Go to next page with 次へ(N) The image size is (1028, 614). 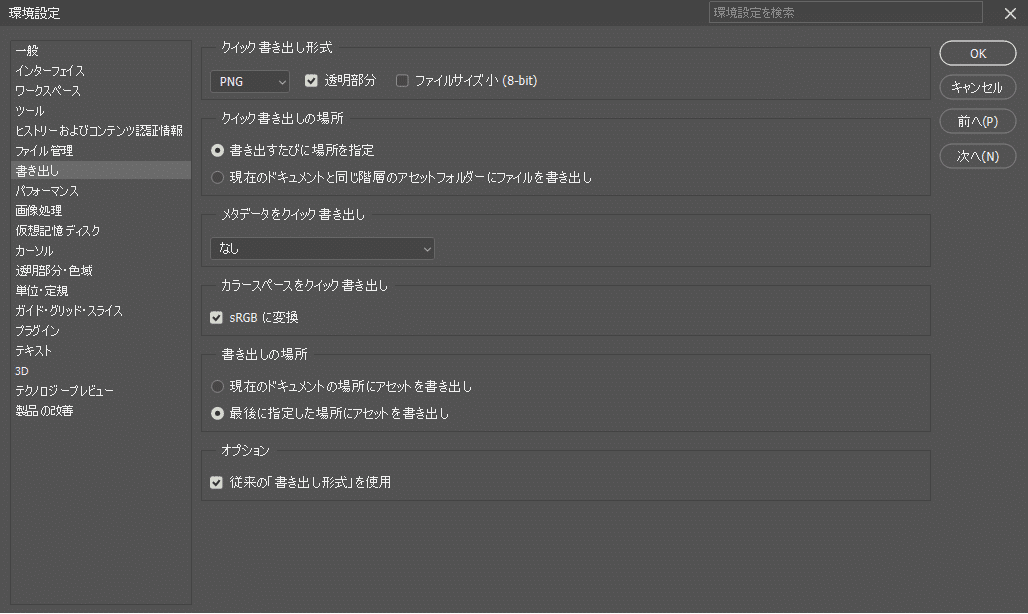tap(978, 156)
